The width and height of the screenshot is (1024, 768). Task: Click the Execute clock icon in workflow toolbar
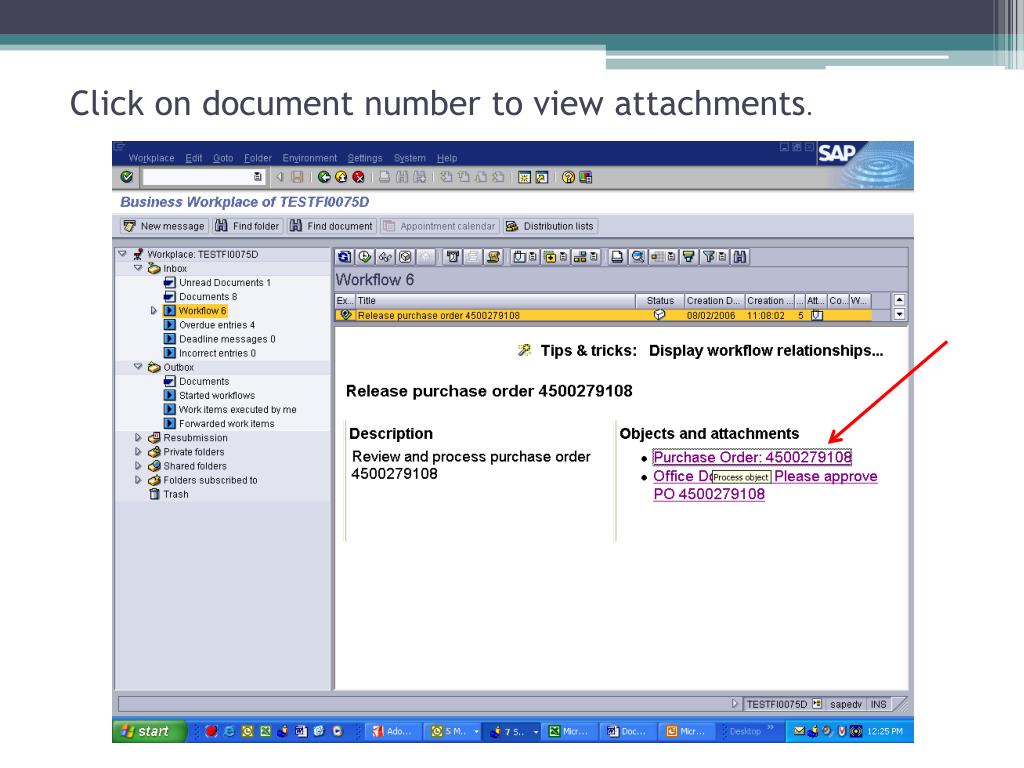364,257
